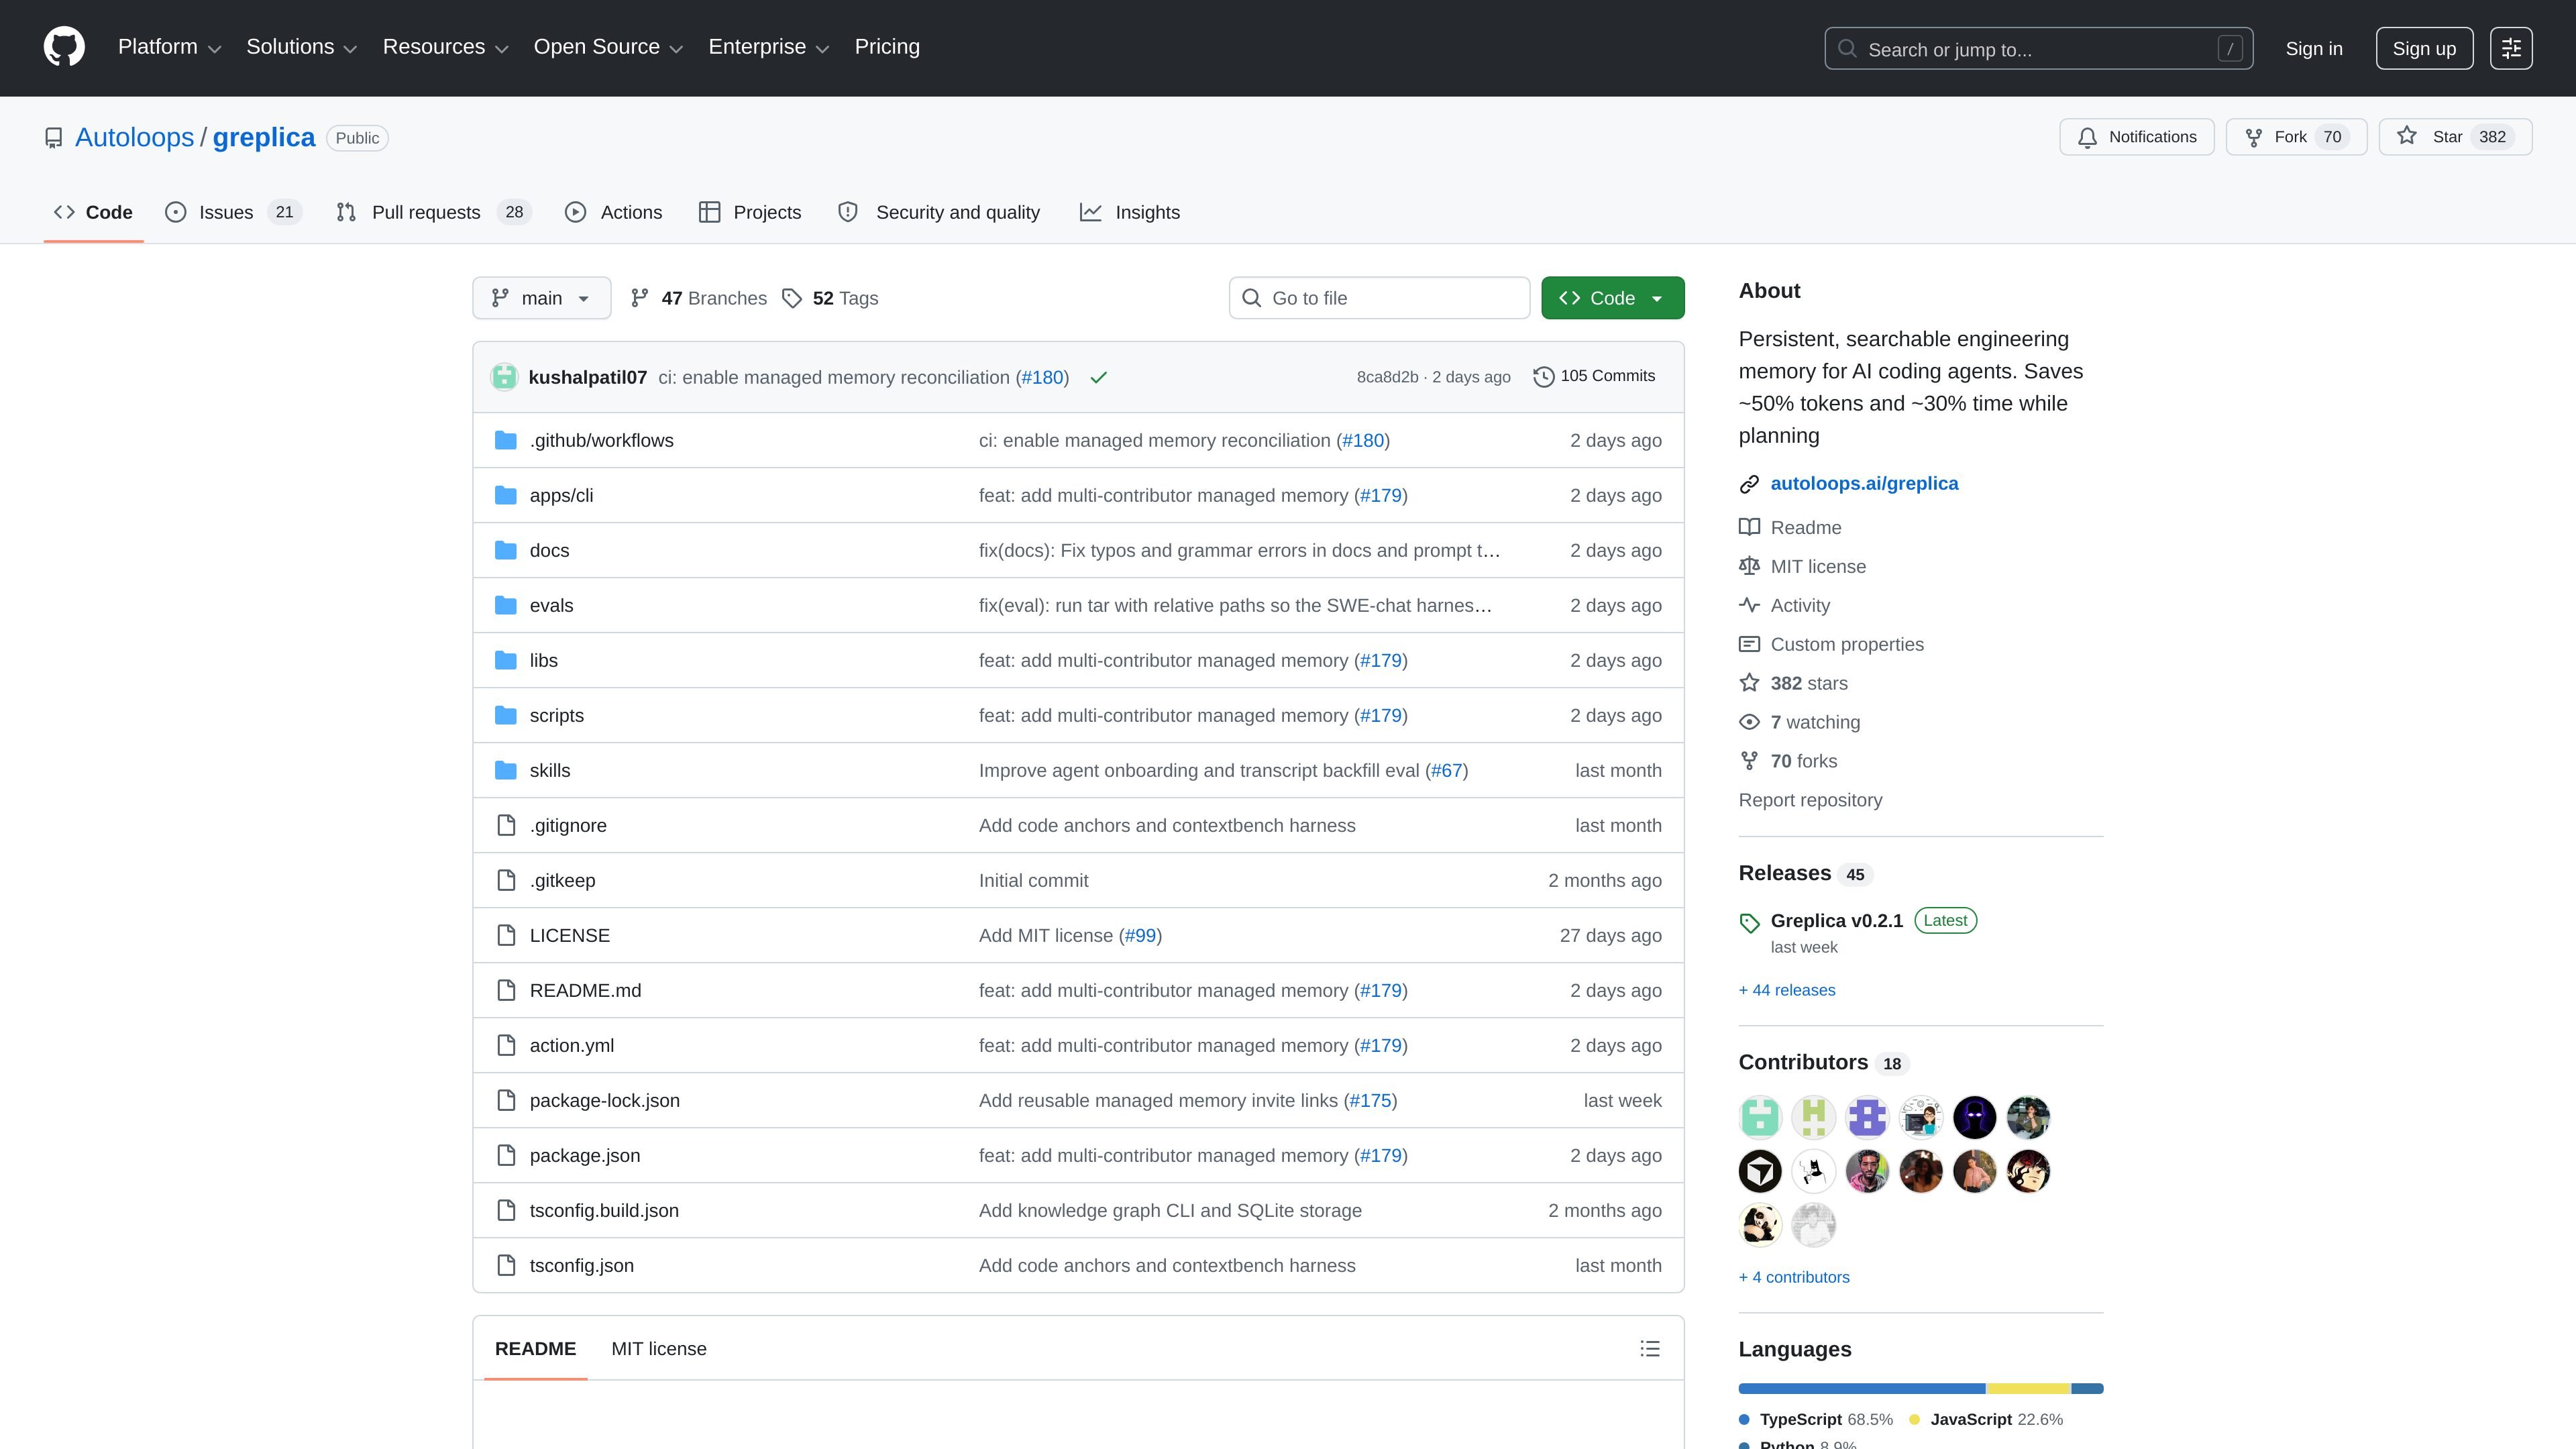
Task: Click the LICENSE file icon
Action: (506, 935)
